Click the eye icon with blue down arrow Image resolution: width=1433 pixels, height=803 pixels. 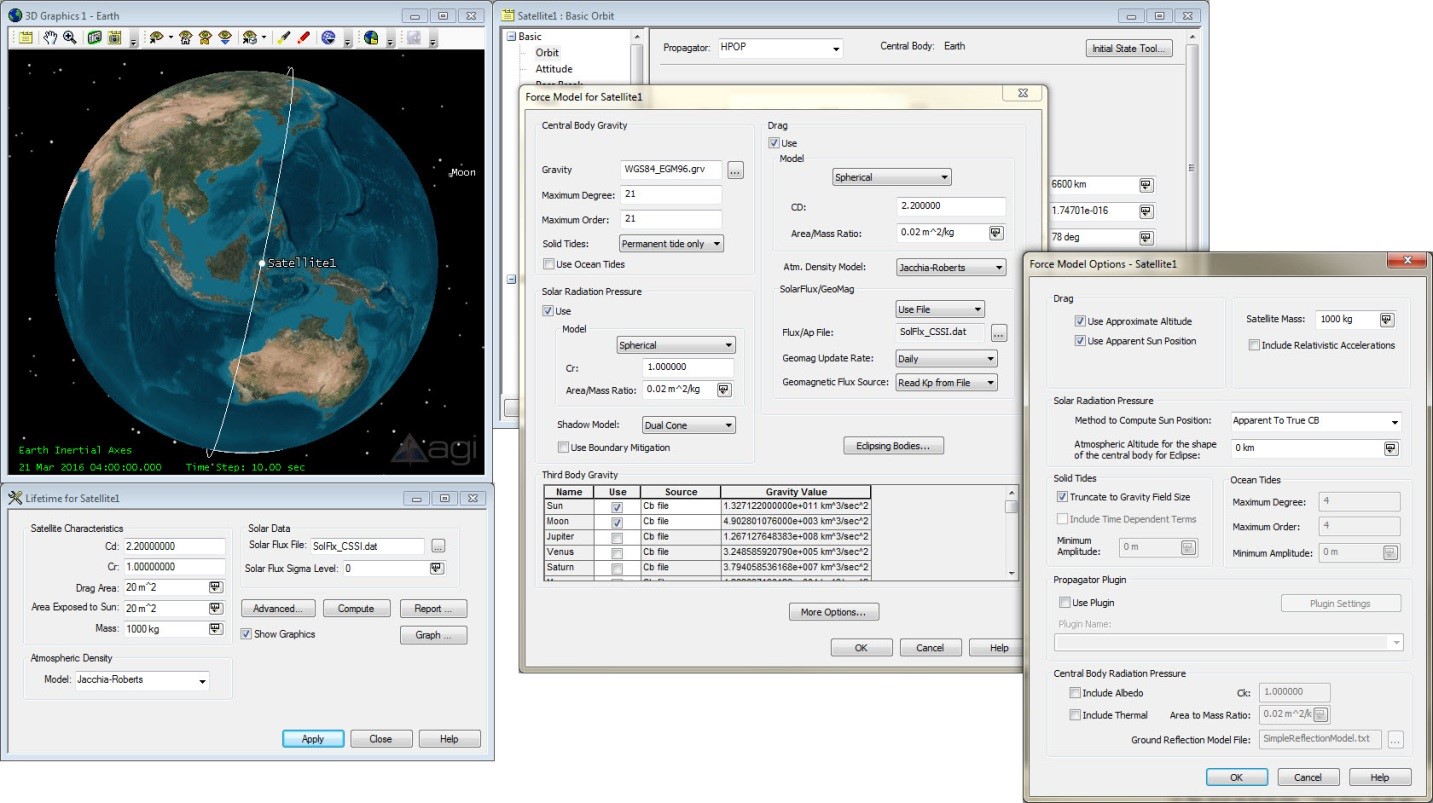coord(225,38)
